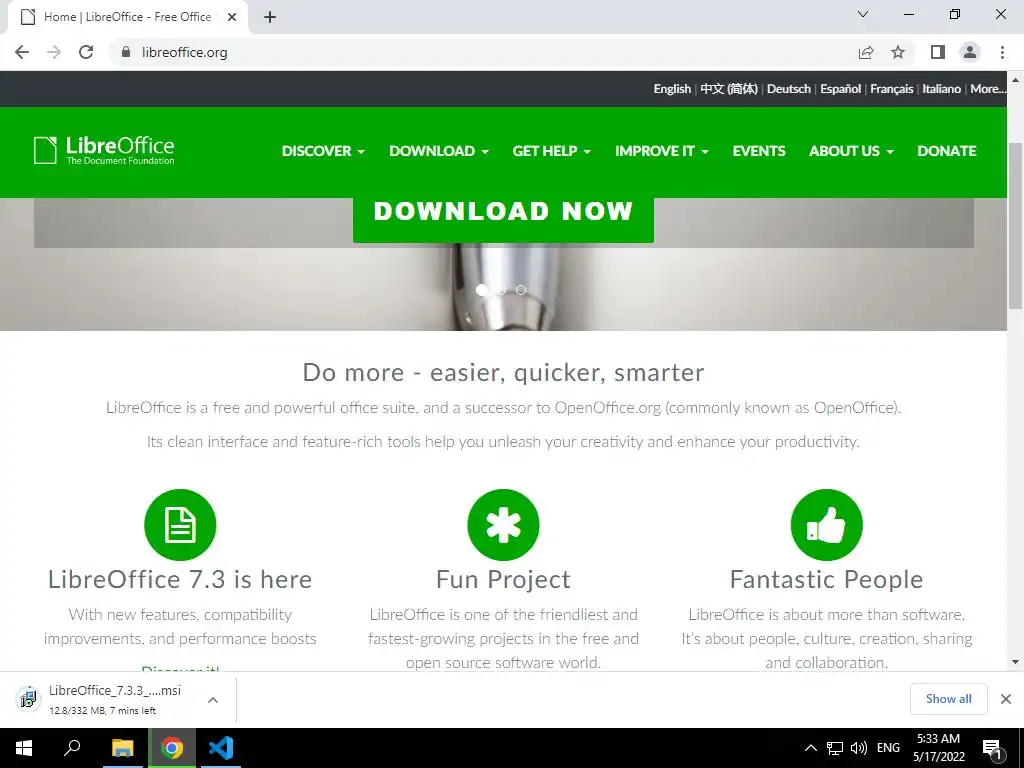Screen dimensions: 1024x768
Task: Switch site language to Français
Action: [891, 89]
